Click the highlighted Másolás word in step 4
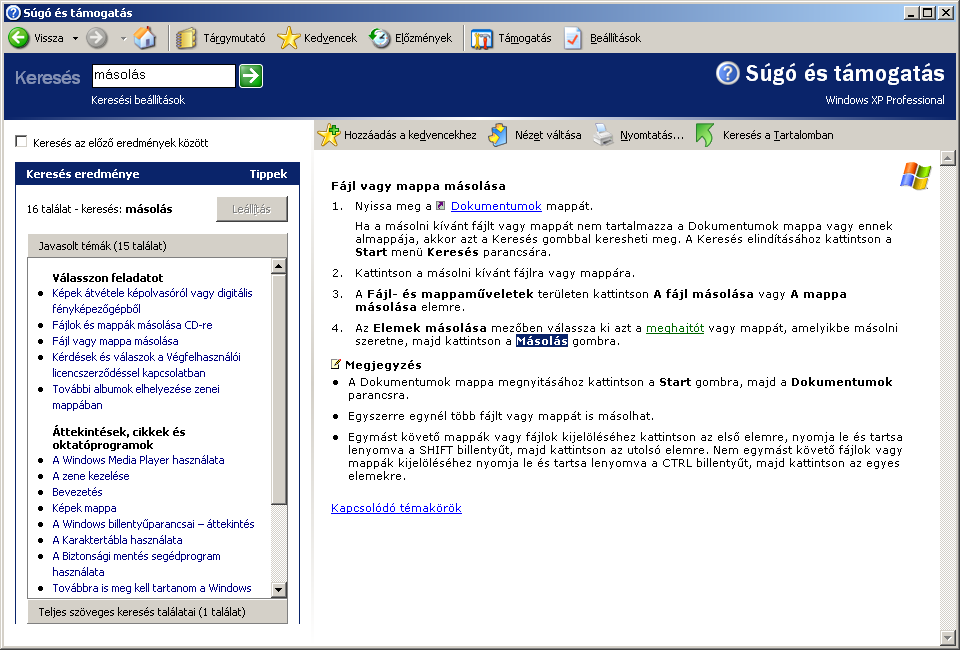Image resolution: width=960 pixels, height=650 pixels. pyautogui.click(x=542, y=341)
